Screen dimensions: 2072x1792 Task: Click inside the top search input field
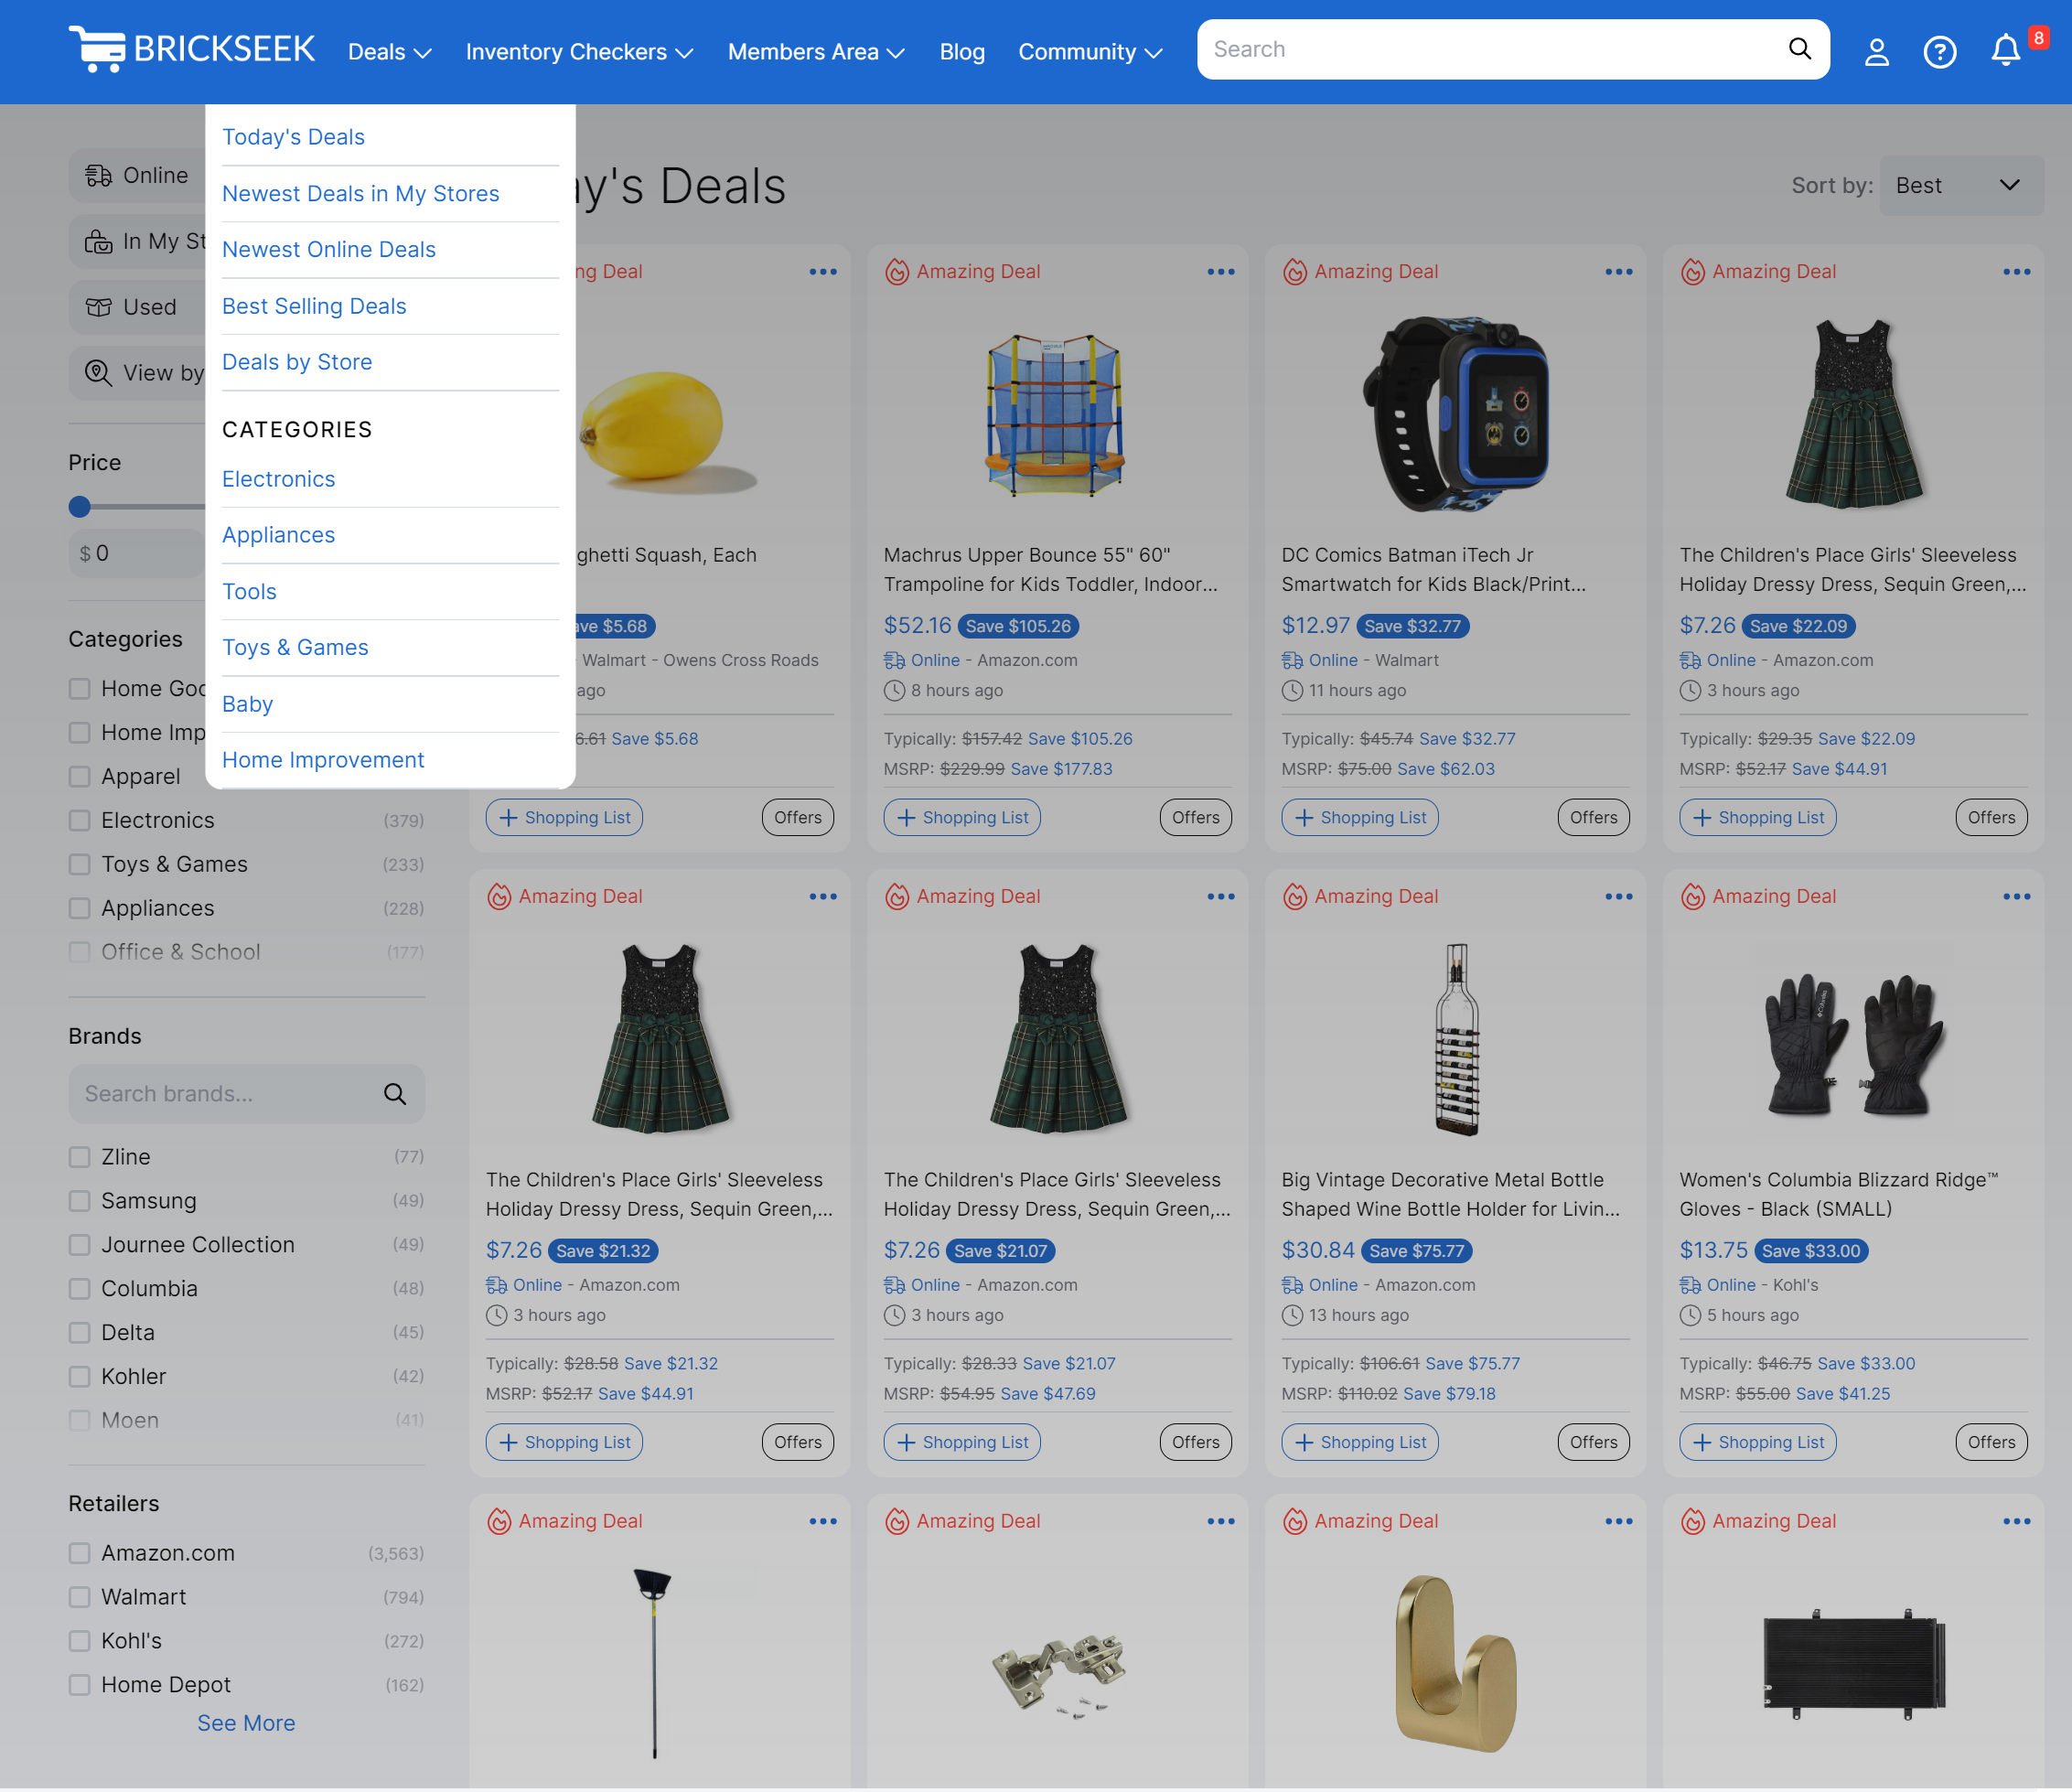coord(1450,49)
